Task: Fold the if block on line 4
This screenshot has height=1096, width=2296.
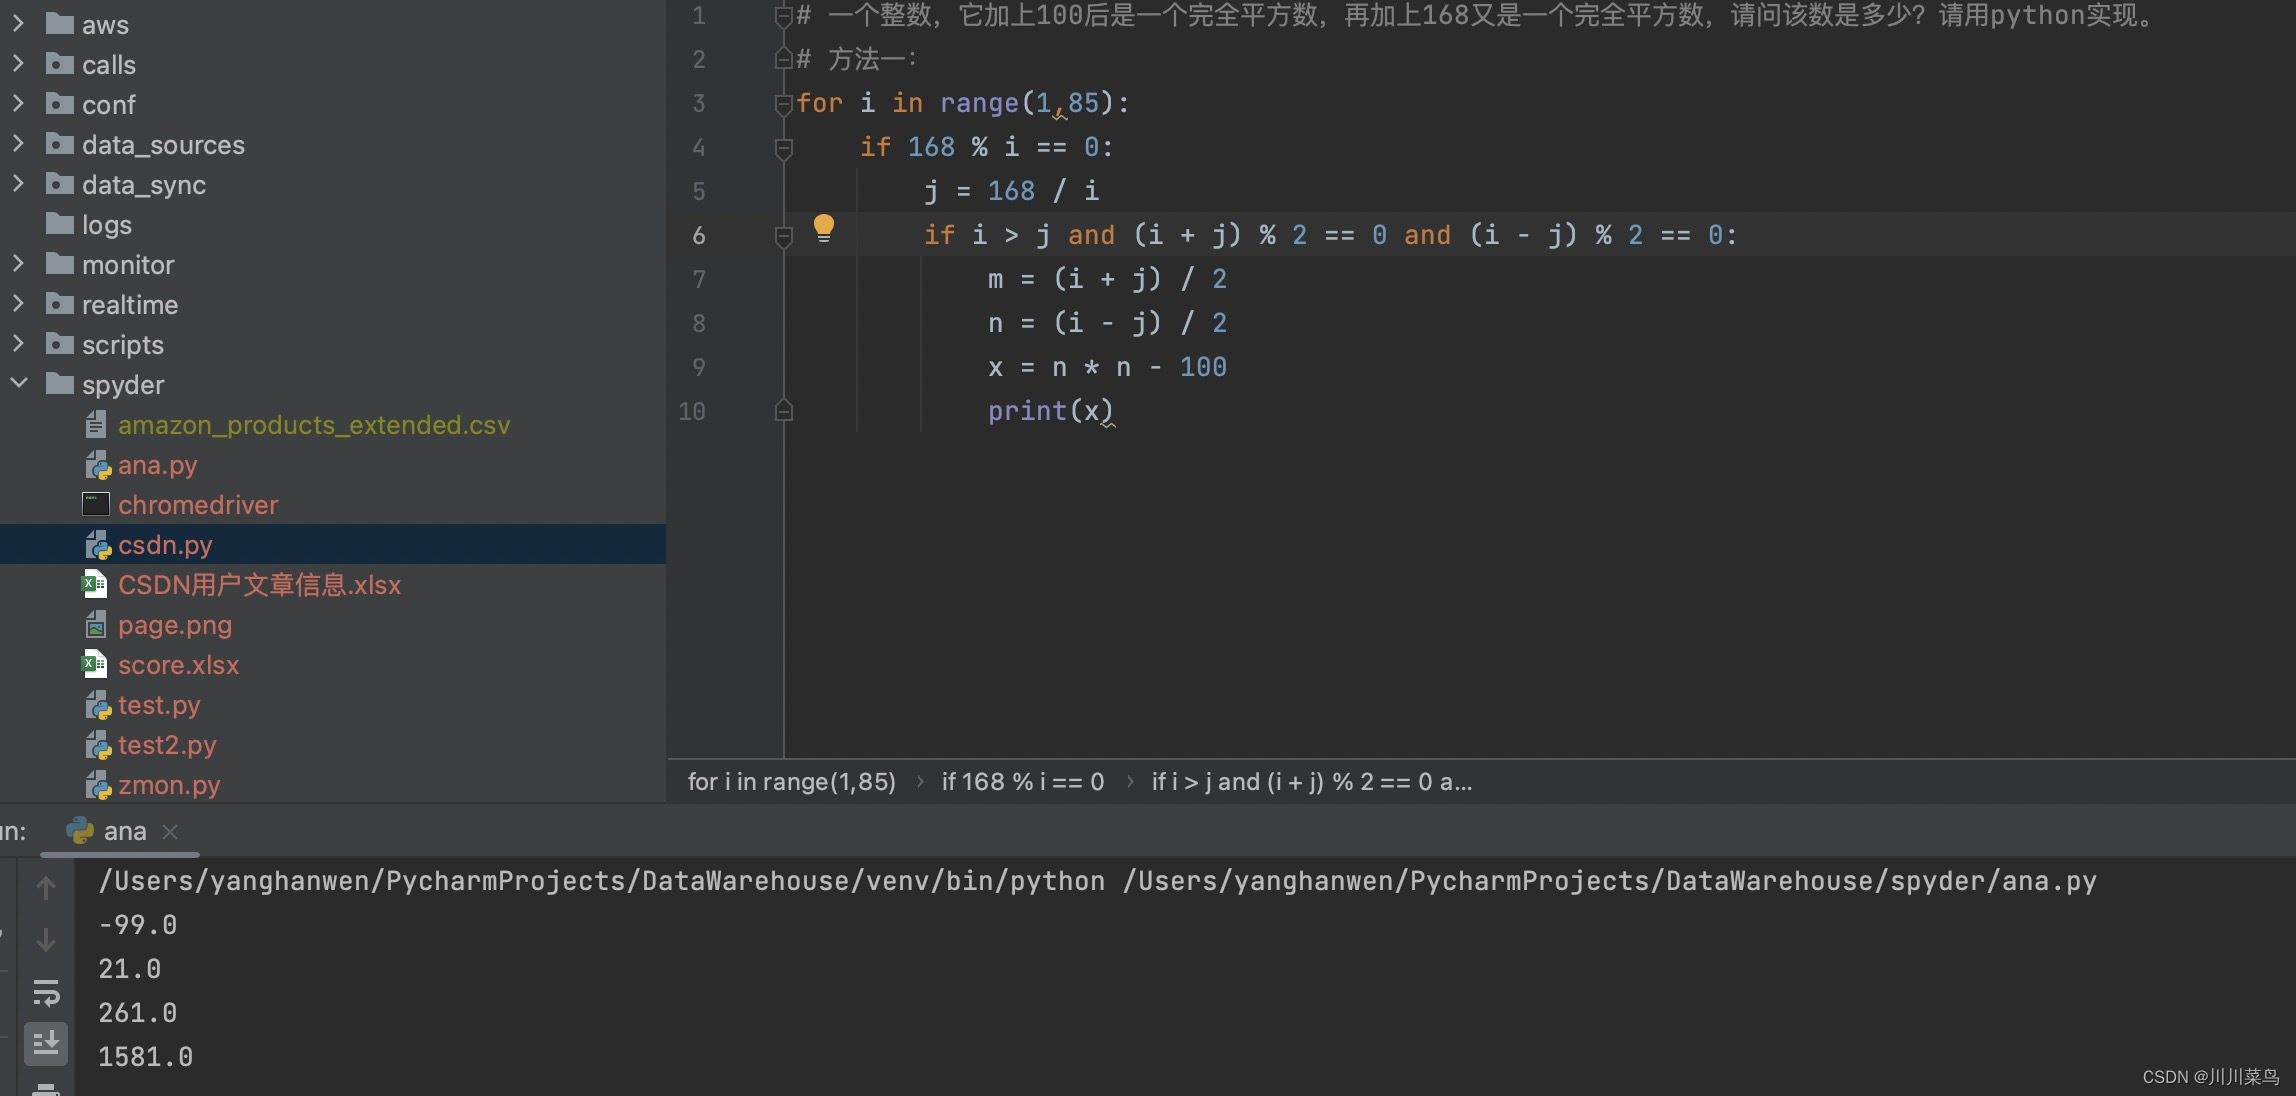Action: [x=784, y=148]
